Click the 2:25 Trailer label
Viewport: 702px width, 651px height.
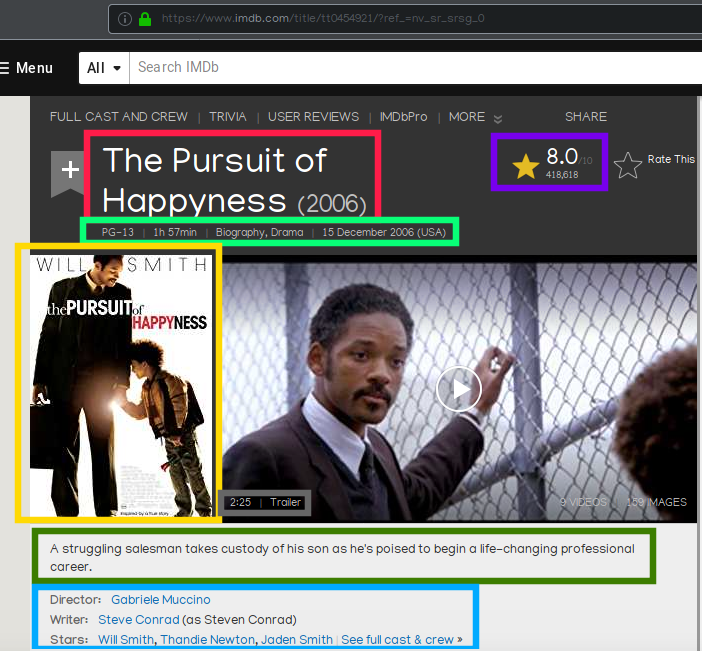coord(265,502)
